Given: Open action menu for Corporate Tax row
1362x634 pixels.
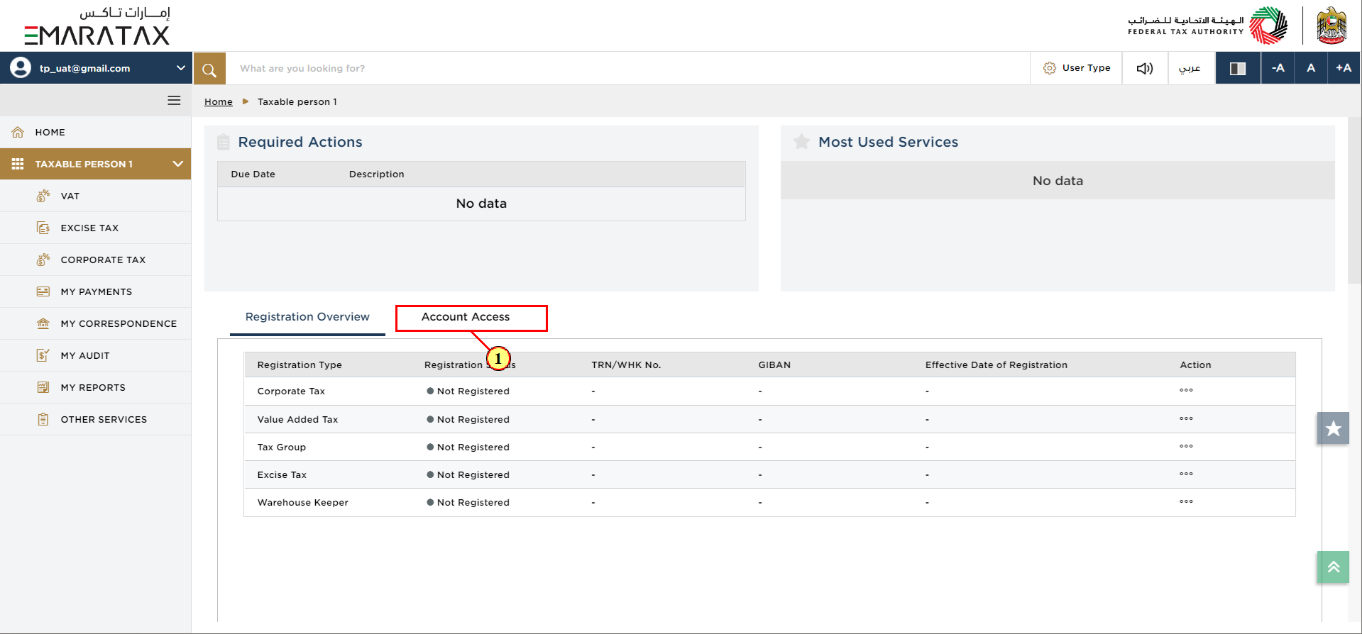Looking at the screenshot, I should pos(1186,391).
